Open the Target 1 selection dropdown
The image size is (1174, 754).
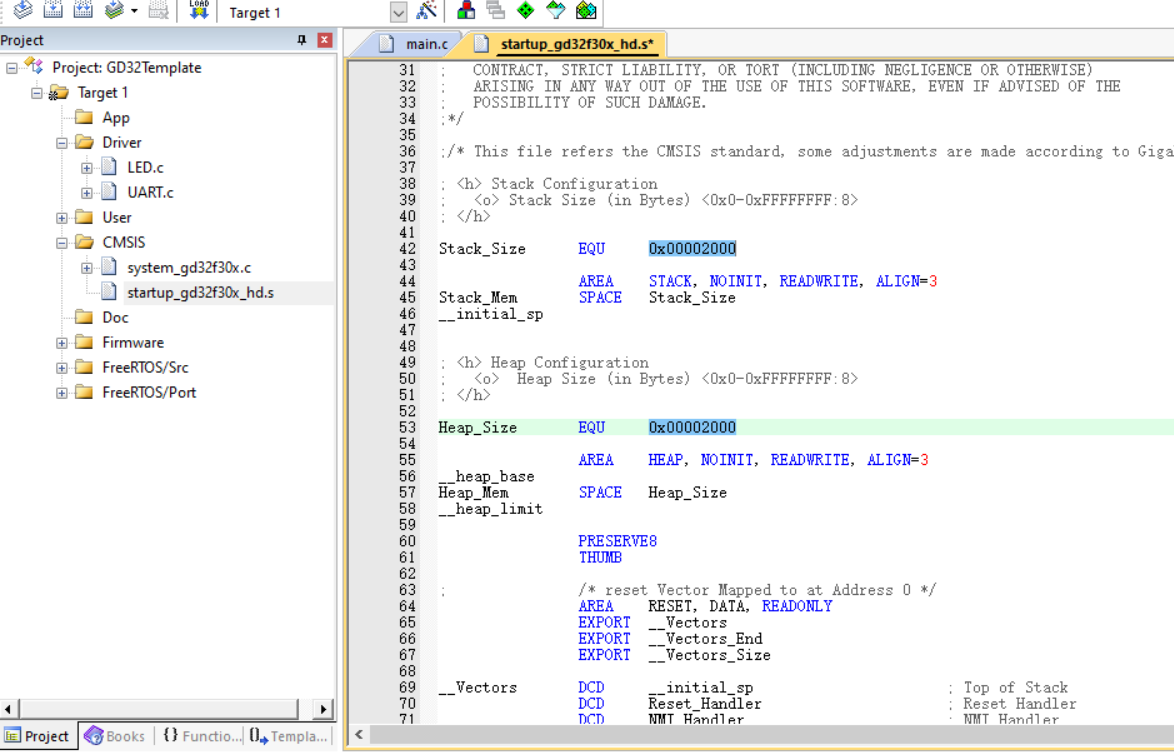pyautogui.click(x=397, y=12)
